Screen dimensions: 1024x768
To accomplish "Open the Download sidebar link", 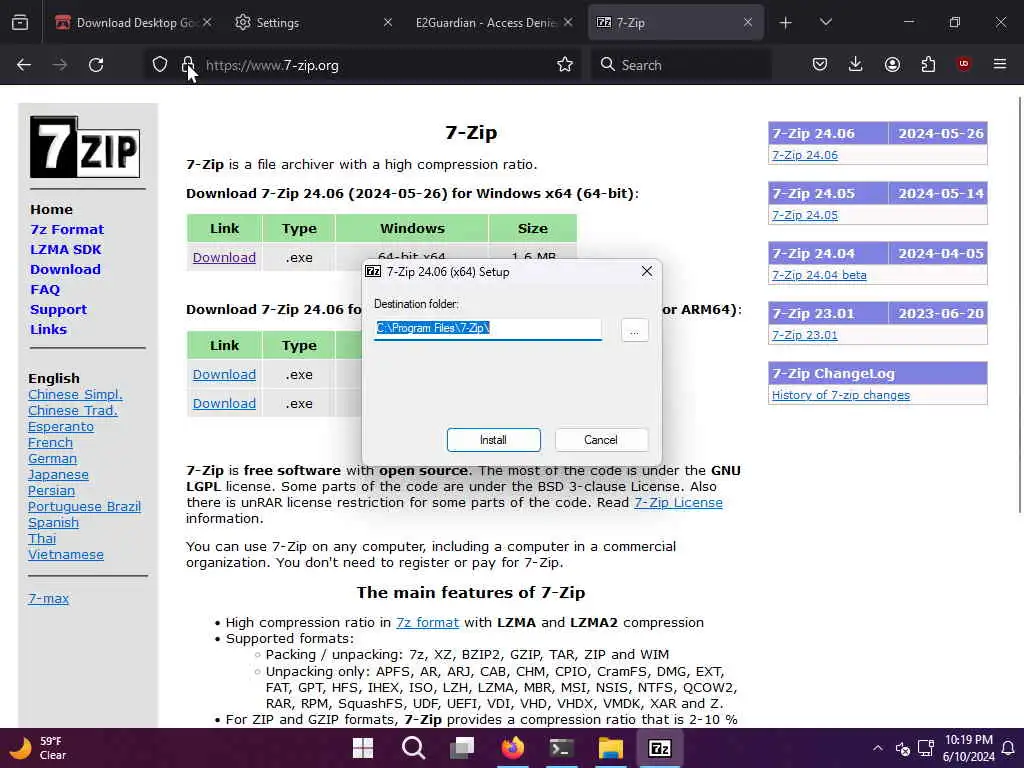I will tap(65, 269).
